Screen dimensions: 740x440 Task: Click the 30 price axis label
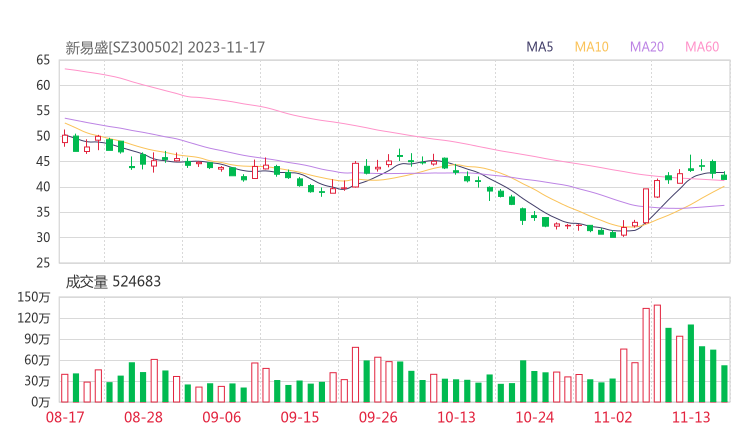click(x=43, y=237)
